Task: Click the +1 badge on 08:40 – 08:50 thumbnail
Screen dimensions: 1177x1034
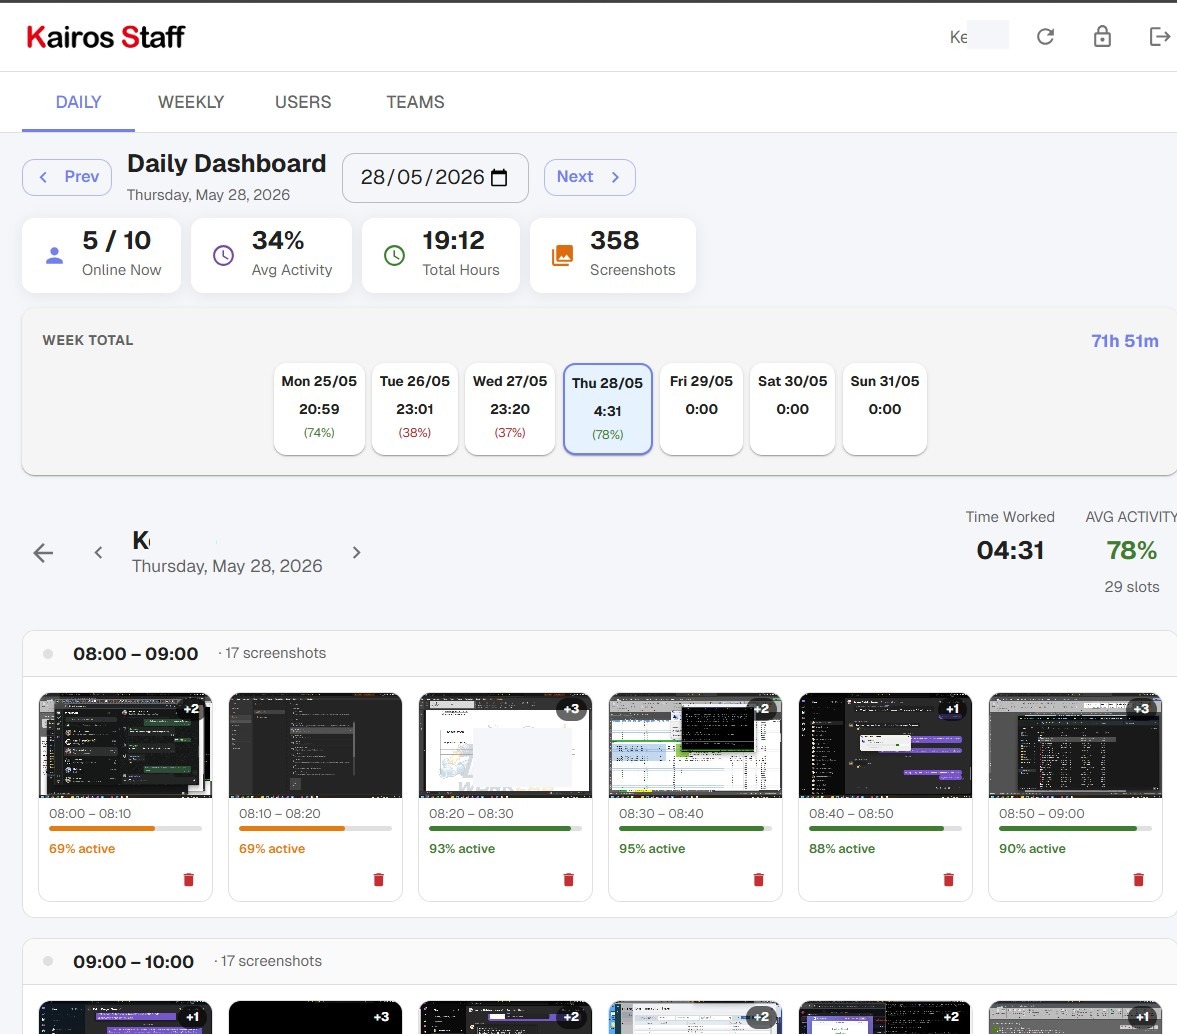Action: point(952,708)
